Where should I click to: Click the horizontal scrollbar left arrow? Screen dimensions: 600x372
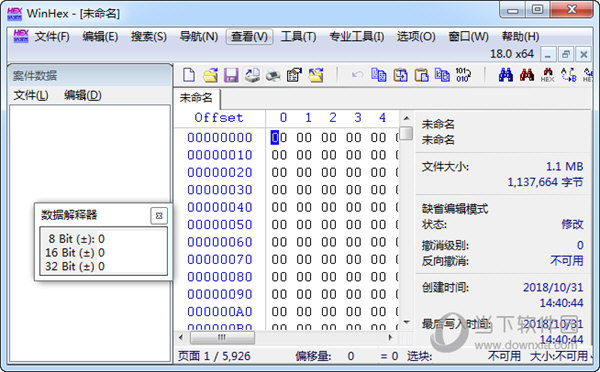[181, 338]
